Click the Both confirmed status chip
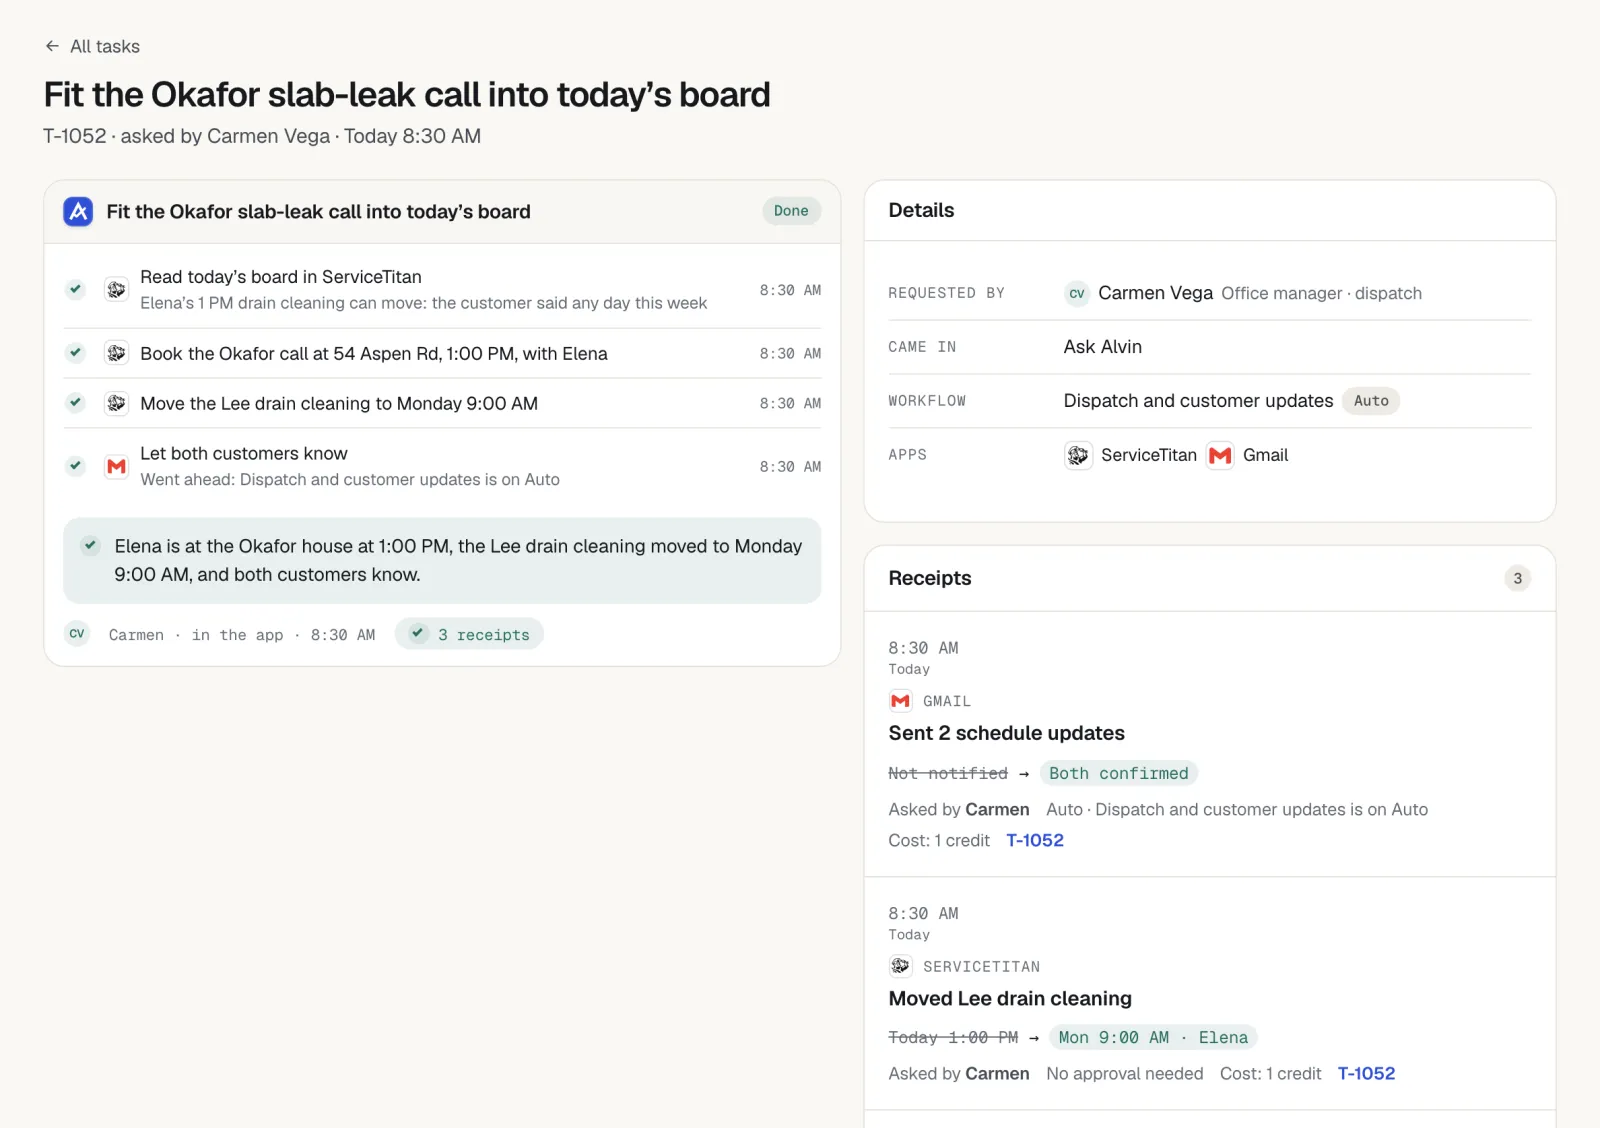Viewport: 1600px width, 1128px height. click(x=1119, y=773)
